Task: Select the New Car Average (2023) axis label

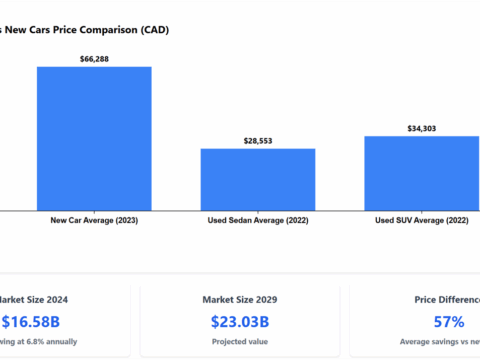Action: point(94,220)
